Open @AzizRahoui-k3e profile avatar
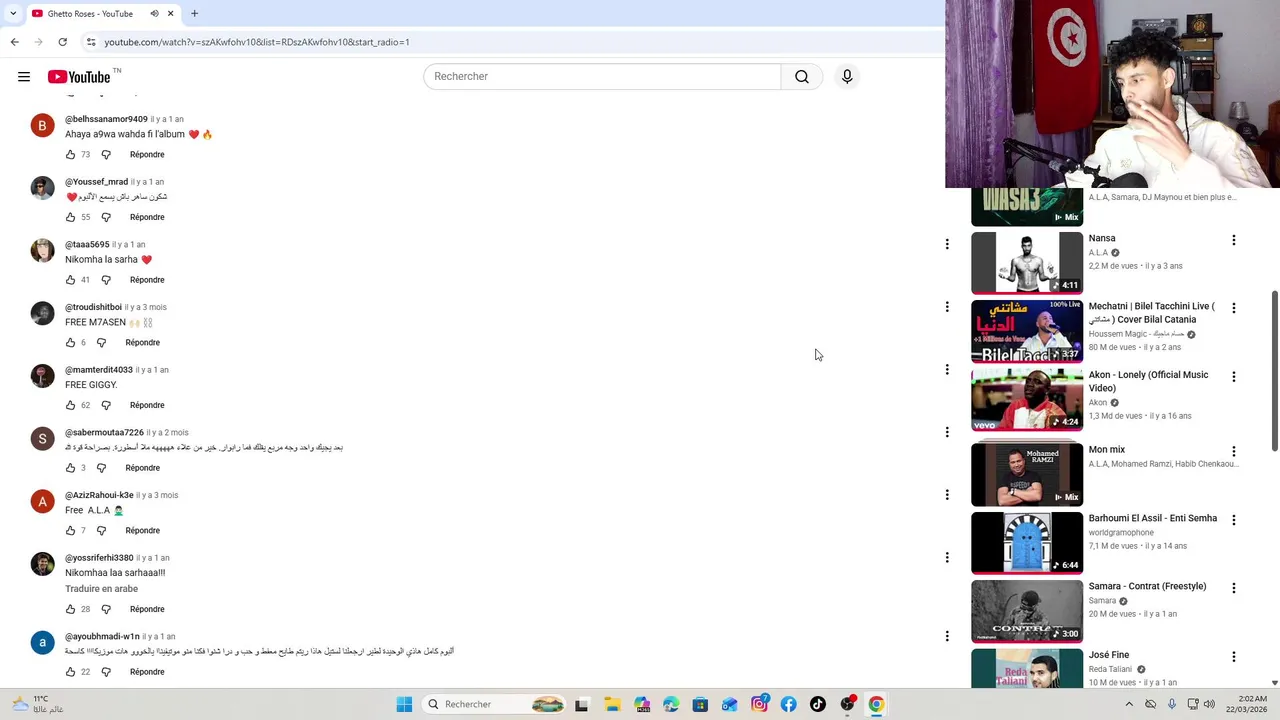Image resolution: width=1280 pixels, height=720 pixels. pyautogui.click(x=42, y=501)
